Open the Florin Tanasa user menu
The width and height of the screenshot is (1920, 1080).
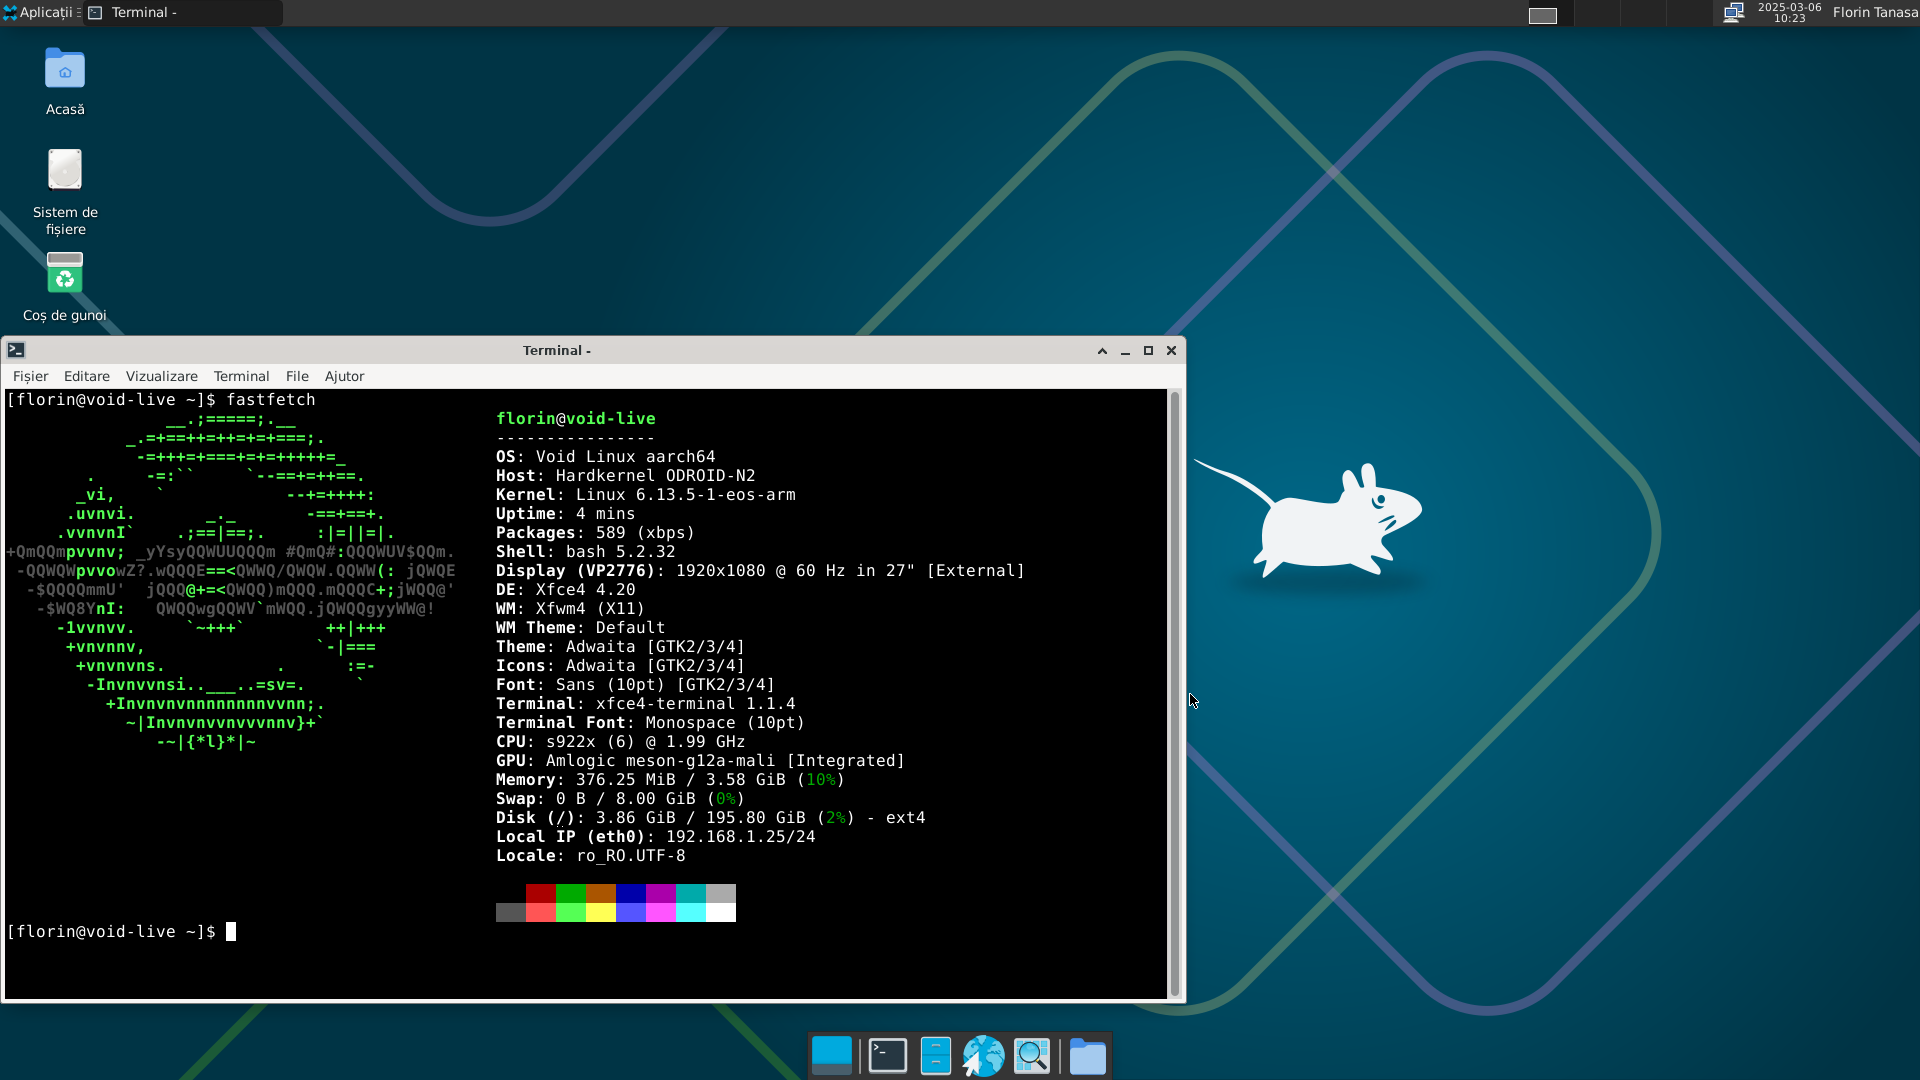point(1875,13)
